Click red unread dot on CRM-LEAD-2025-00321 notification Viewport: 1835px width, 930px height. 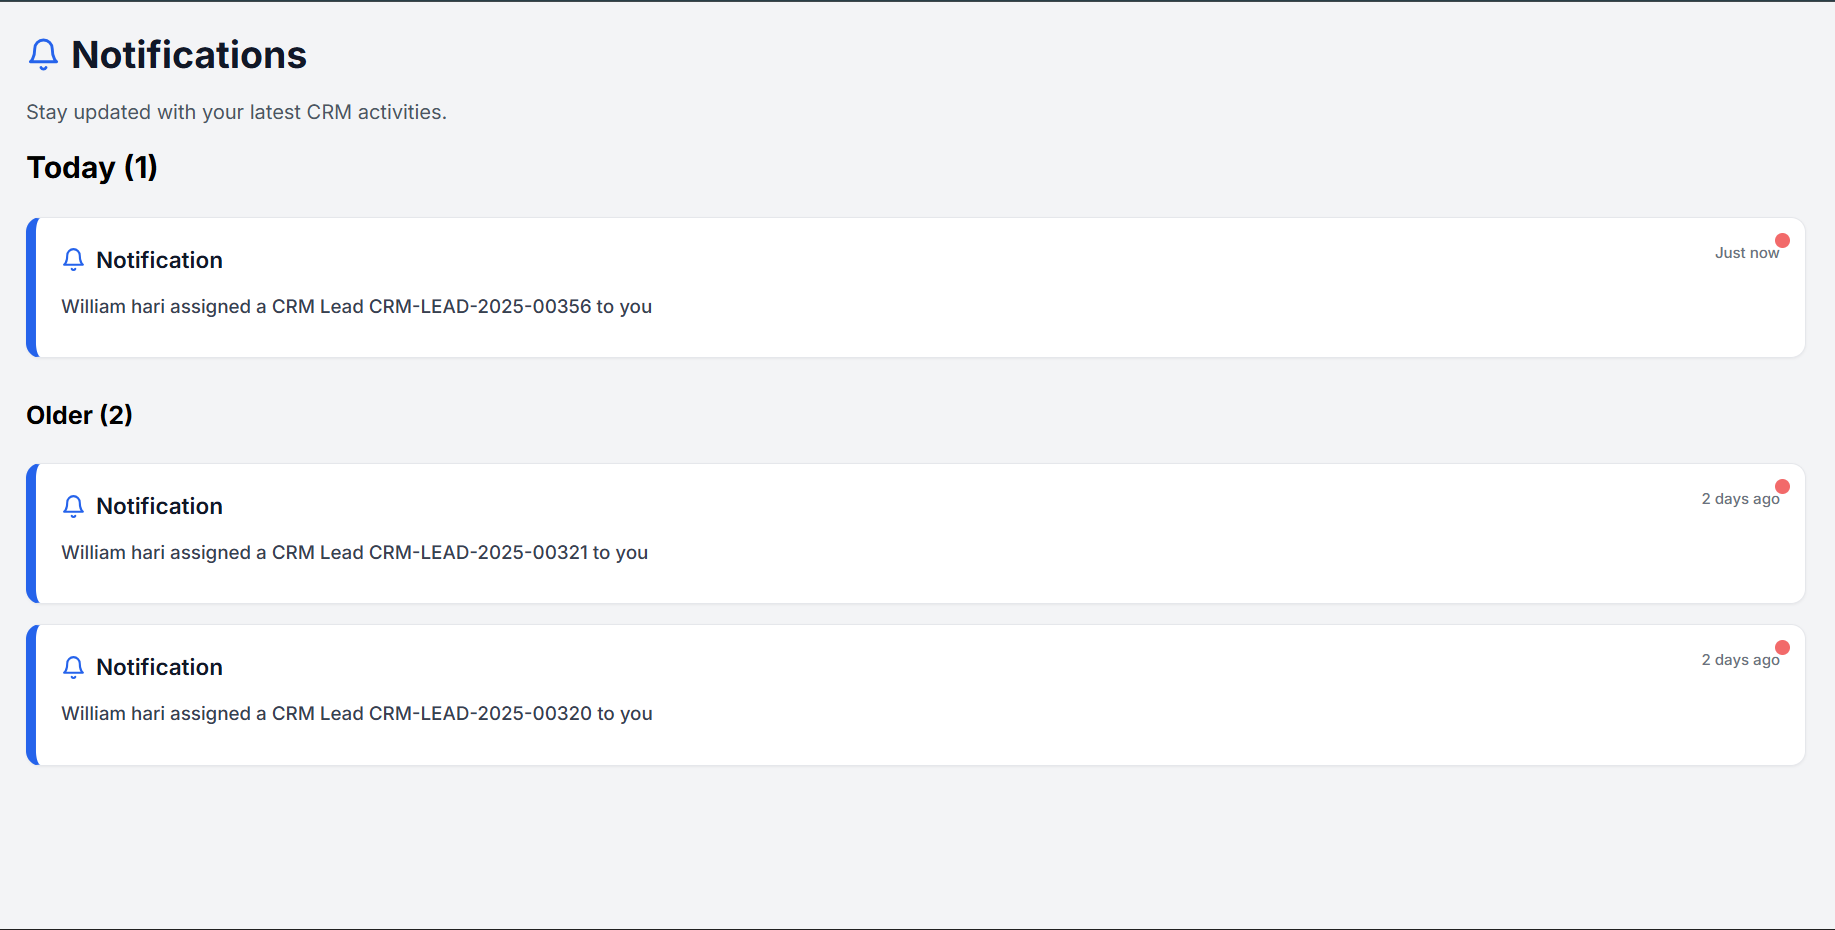click(x=1782, y=487)
